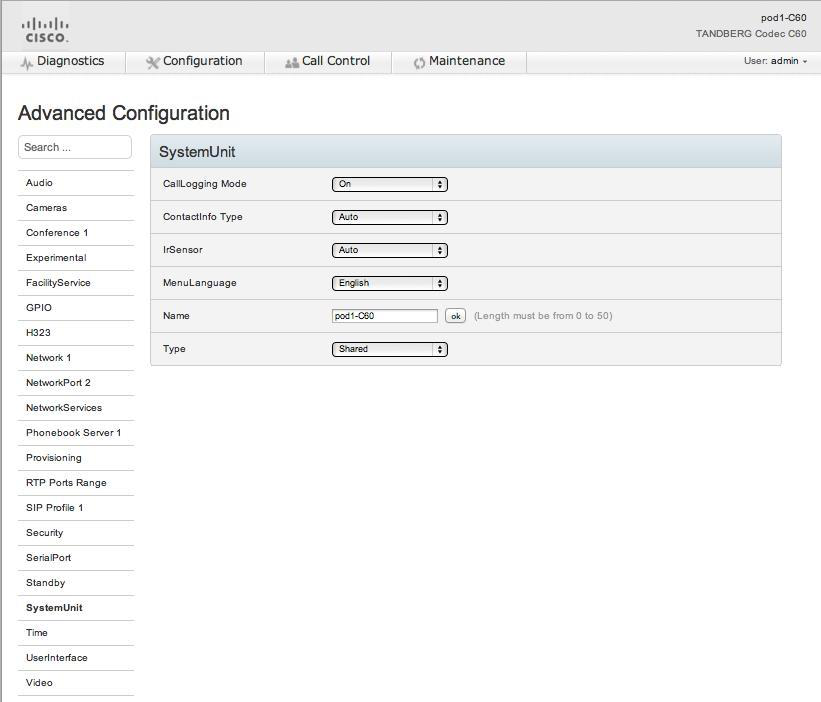Select Provisioning in the sidebar
This screenshot has height=702, width=821.
76,458
